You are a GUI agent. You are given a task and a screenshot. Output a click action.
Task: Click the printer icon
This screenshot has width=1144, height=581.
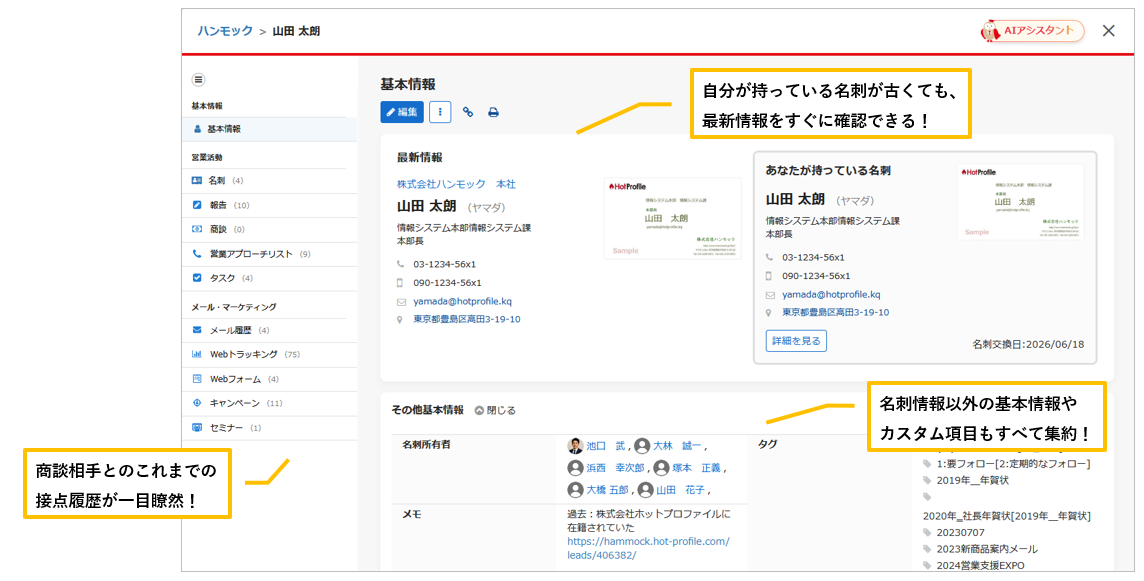pos(493,112)
